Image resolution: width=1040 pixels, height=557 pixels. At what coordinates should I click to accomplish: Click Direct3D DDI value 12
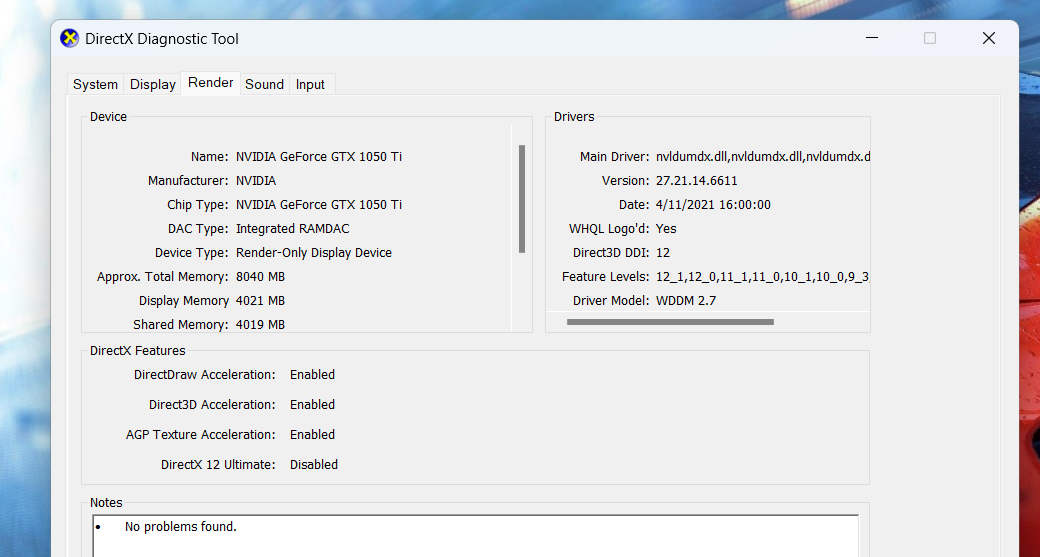tap(663, 253)
